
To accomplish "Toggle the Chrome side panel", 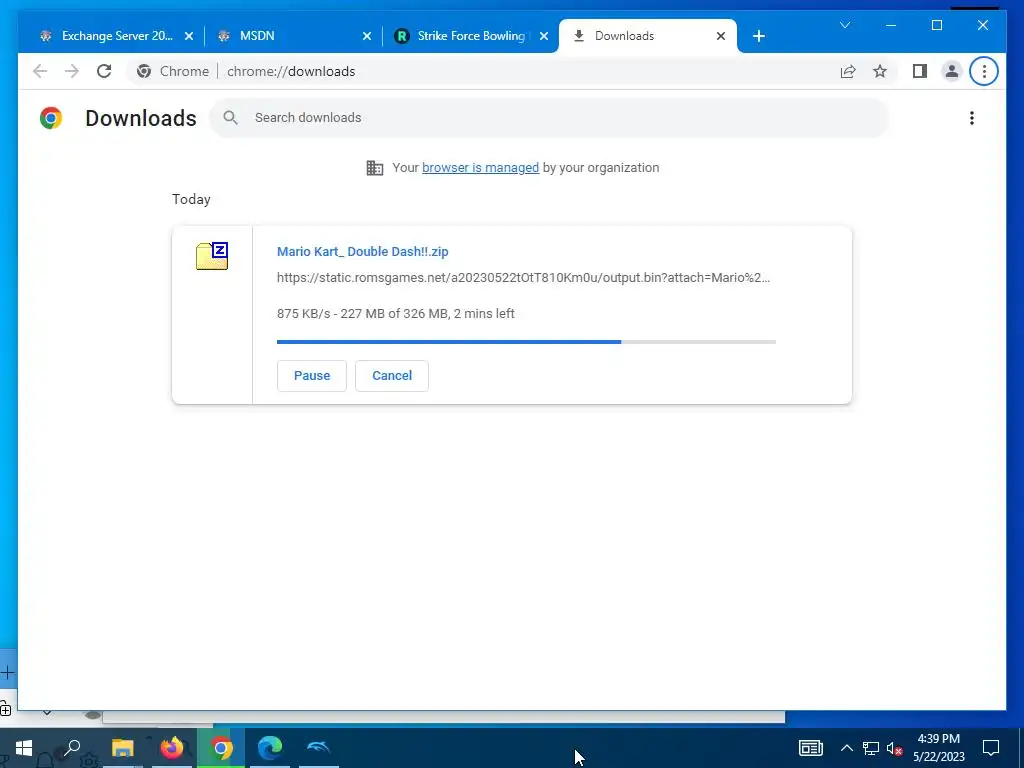I will (920, 71).
